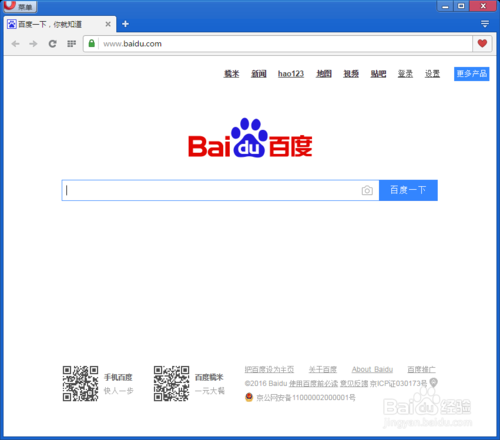
Task: Click the camera image search icon
Action: (x=367, y=190)
